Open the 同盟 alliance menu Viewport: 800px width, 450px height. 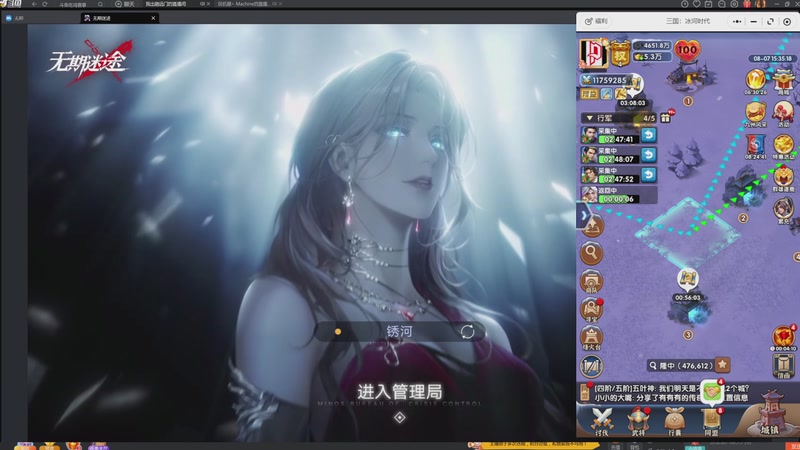click(711, 421)
